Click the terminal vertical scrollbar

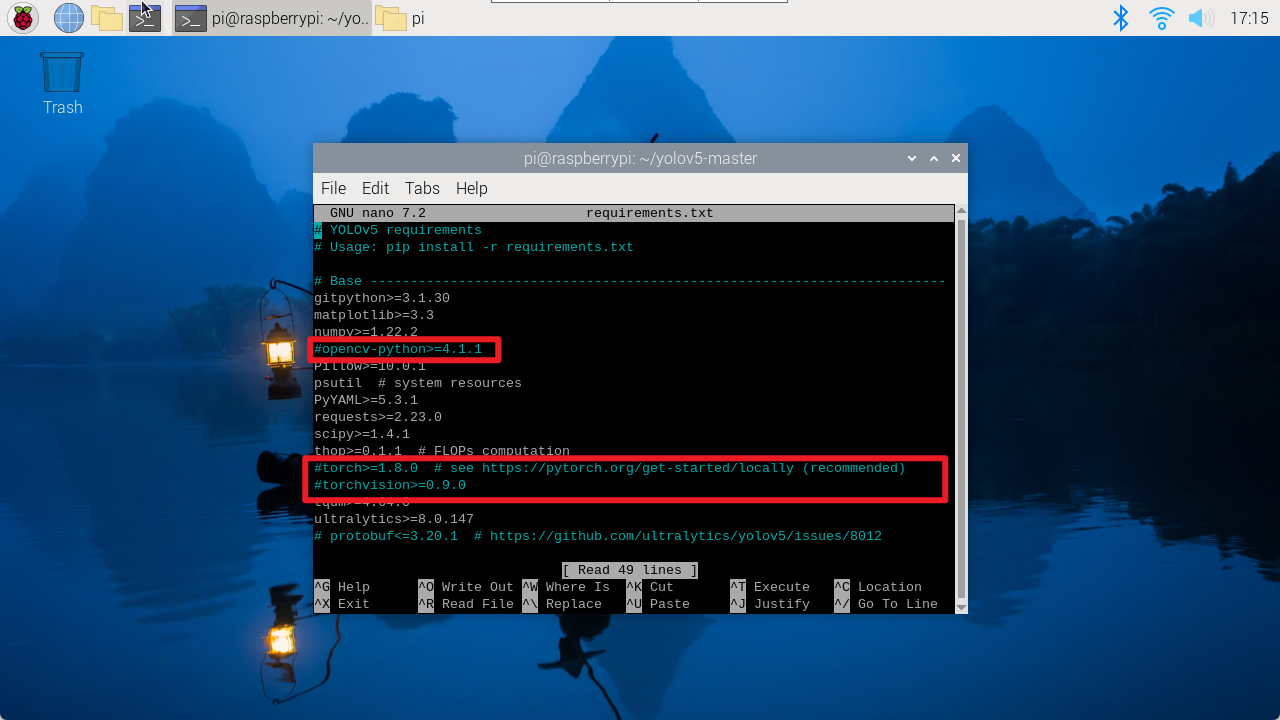coord(961,408)
